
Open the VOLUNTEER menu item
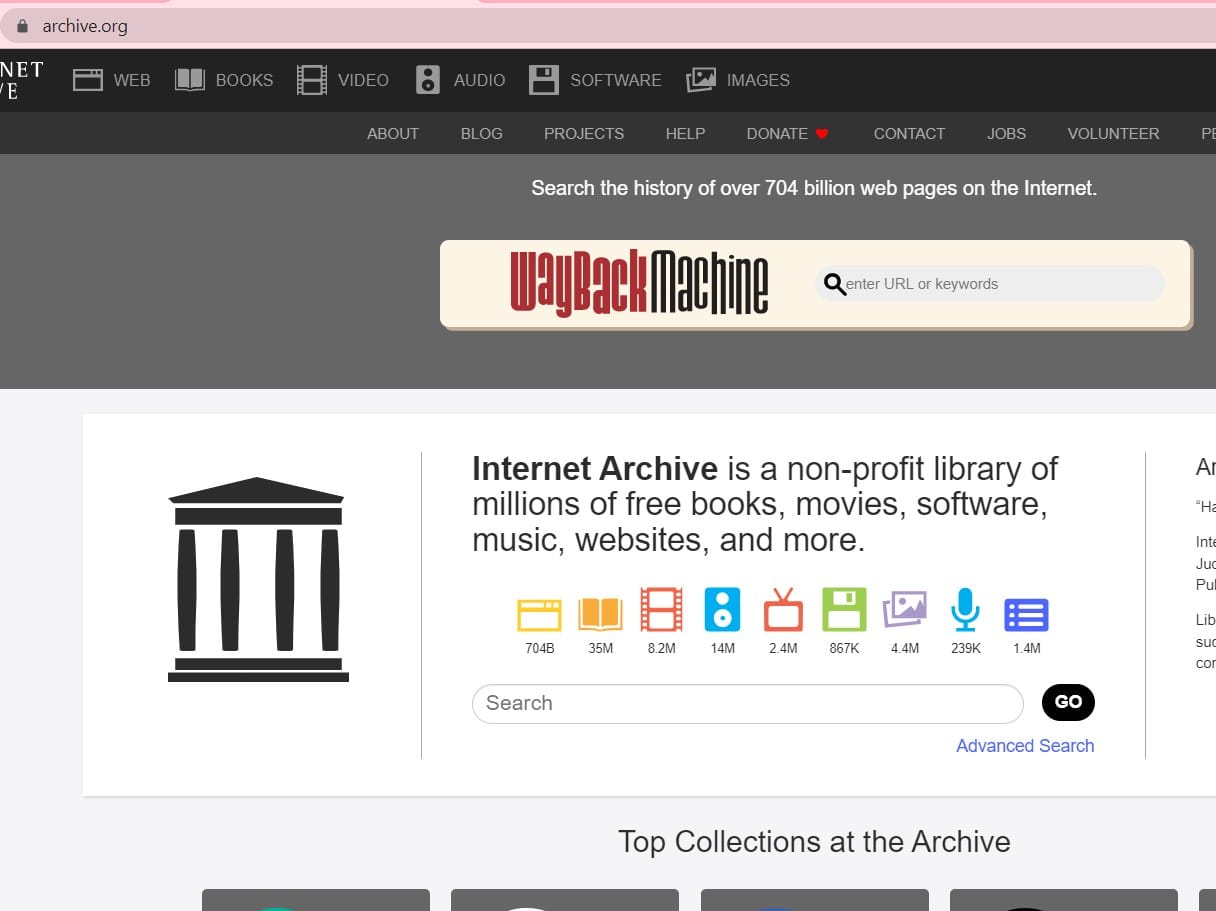(x=1113, y=134)
